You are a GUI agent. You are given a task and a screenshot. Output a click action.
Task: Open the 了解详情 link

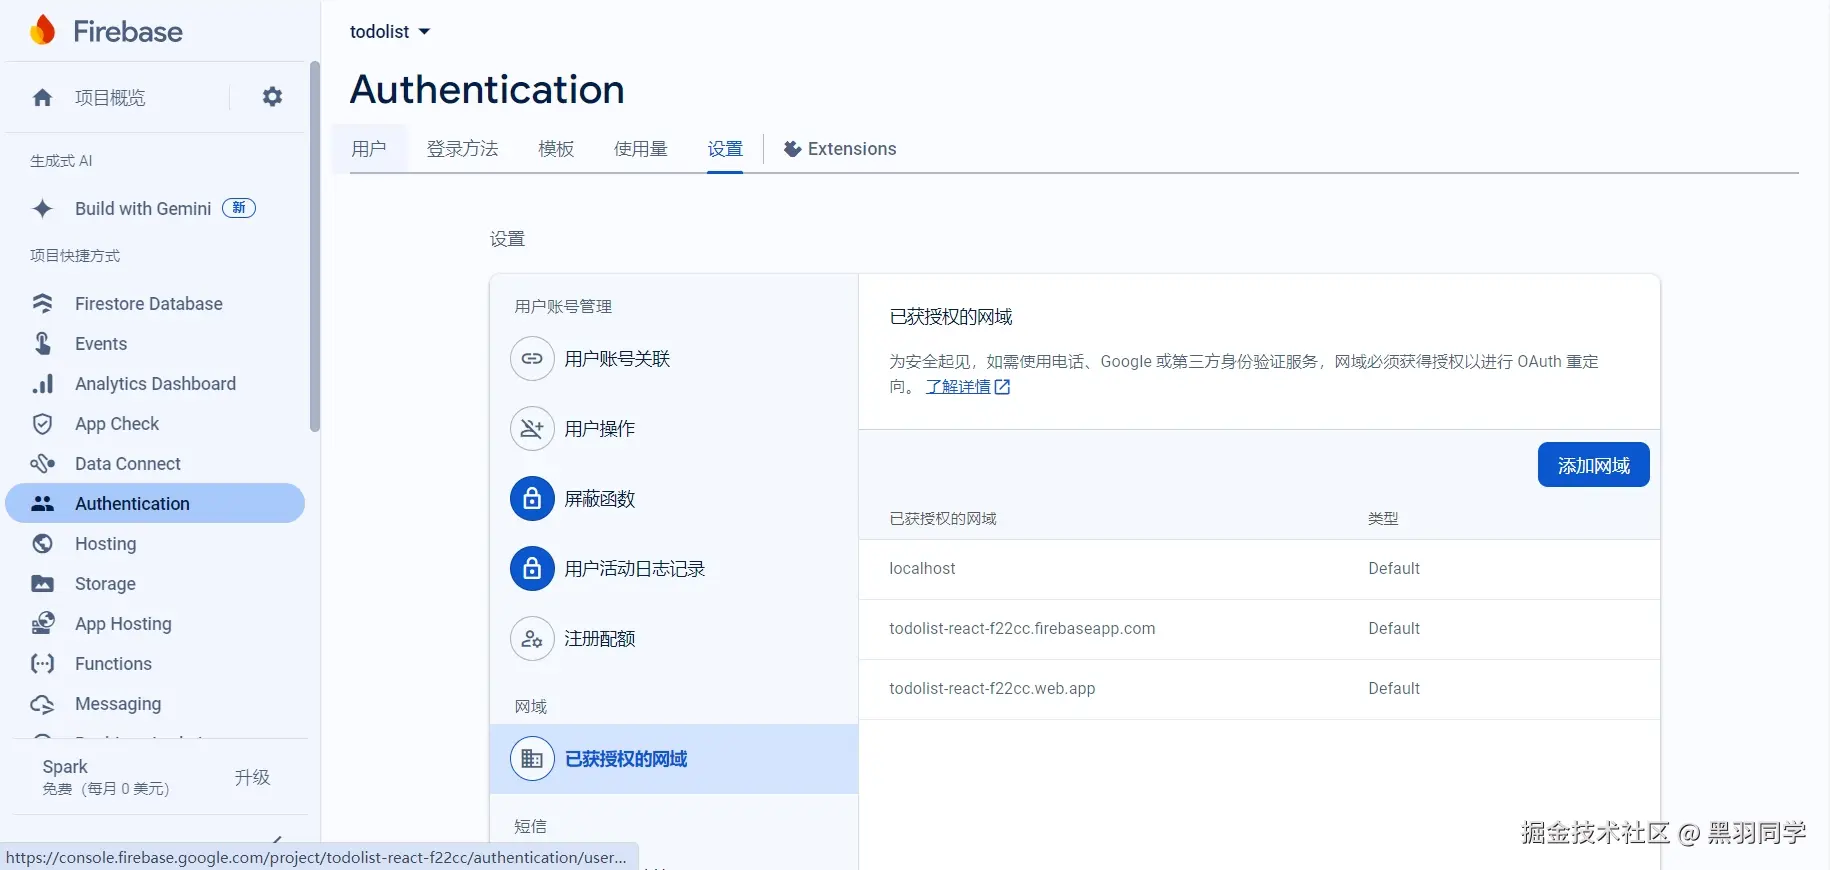point(958,386)
